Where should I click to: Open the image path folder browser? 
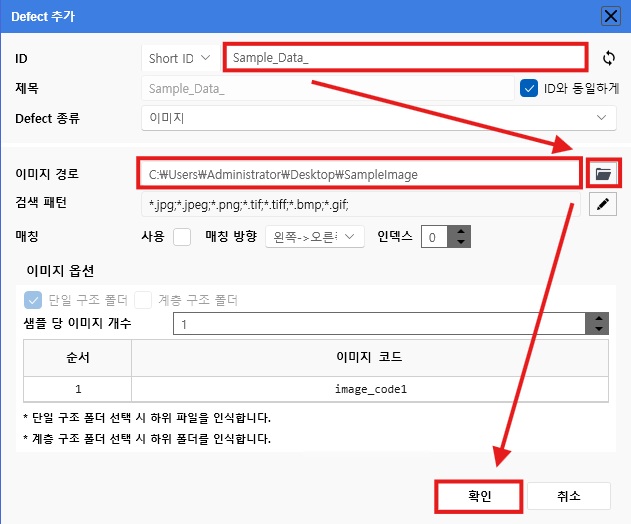(603, 174)
